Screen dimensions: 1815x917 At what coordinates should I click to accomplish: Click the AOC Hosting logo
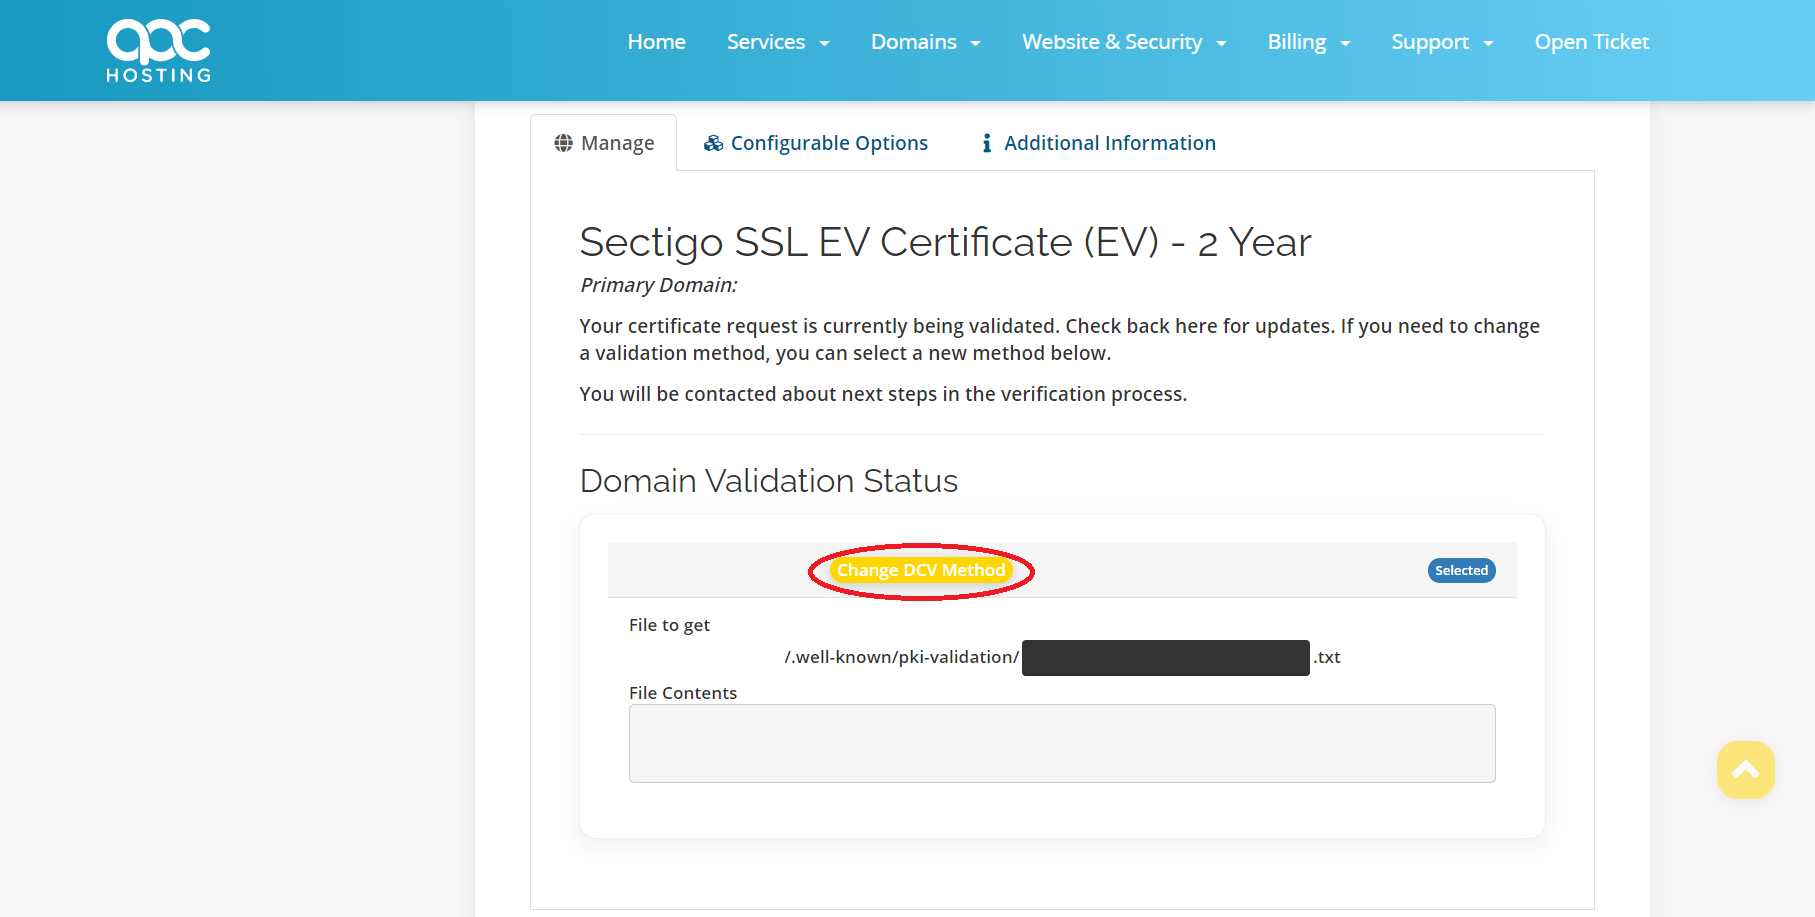pyautogui.click(x=159, y=50)
